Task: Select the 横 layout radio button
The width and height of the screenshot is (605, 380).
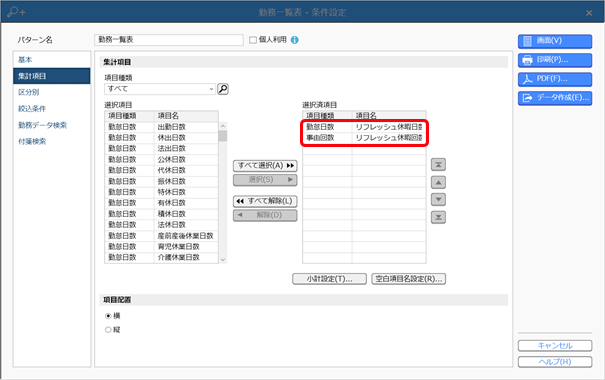Action: pyautogui.click(x=108, y=316)
